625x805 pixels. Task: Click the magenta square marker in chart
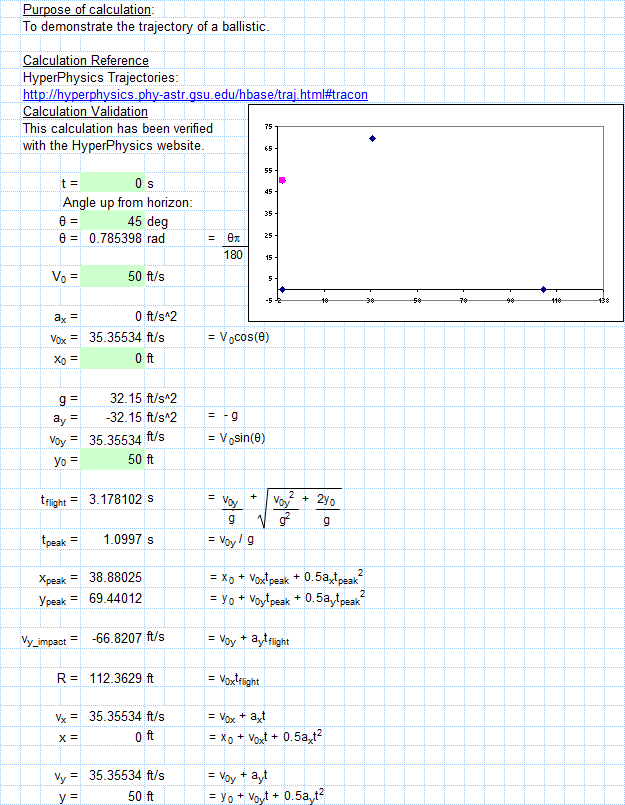[x=282, y=180]
